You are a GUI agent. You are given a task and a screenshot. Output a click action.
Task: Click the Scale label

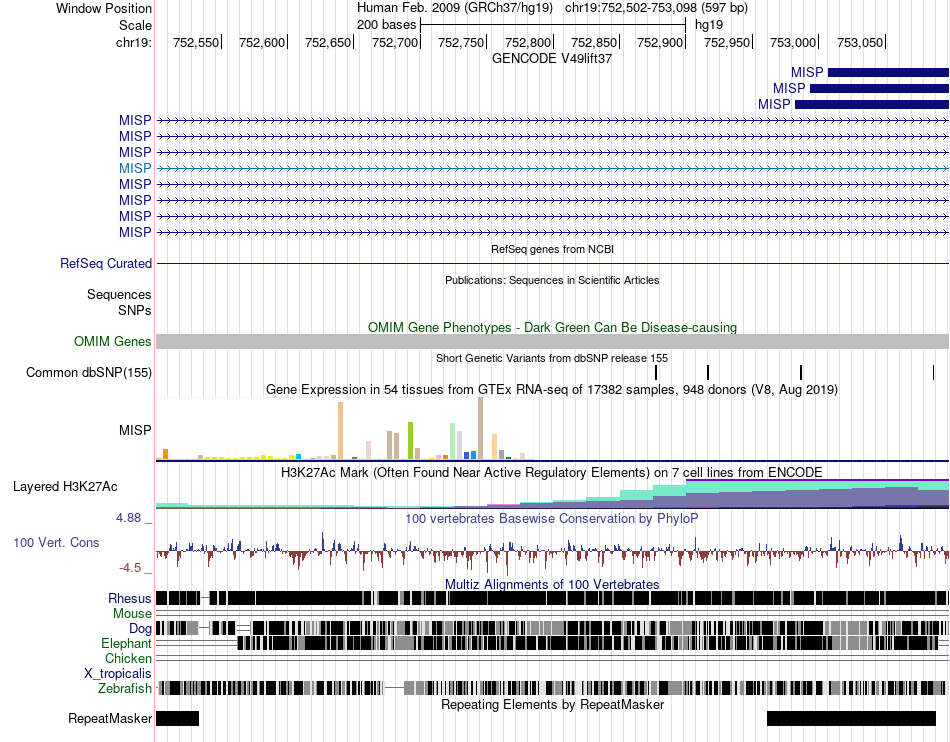coord(135,25)
